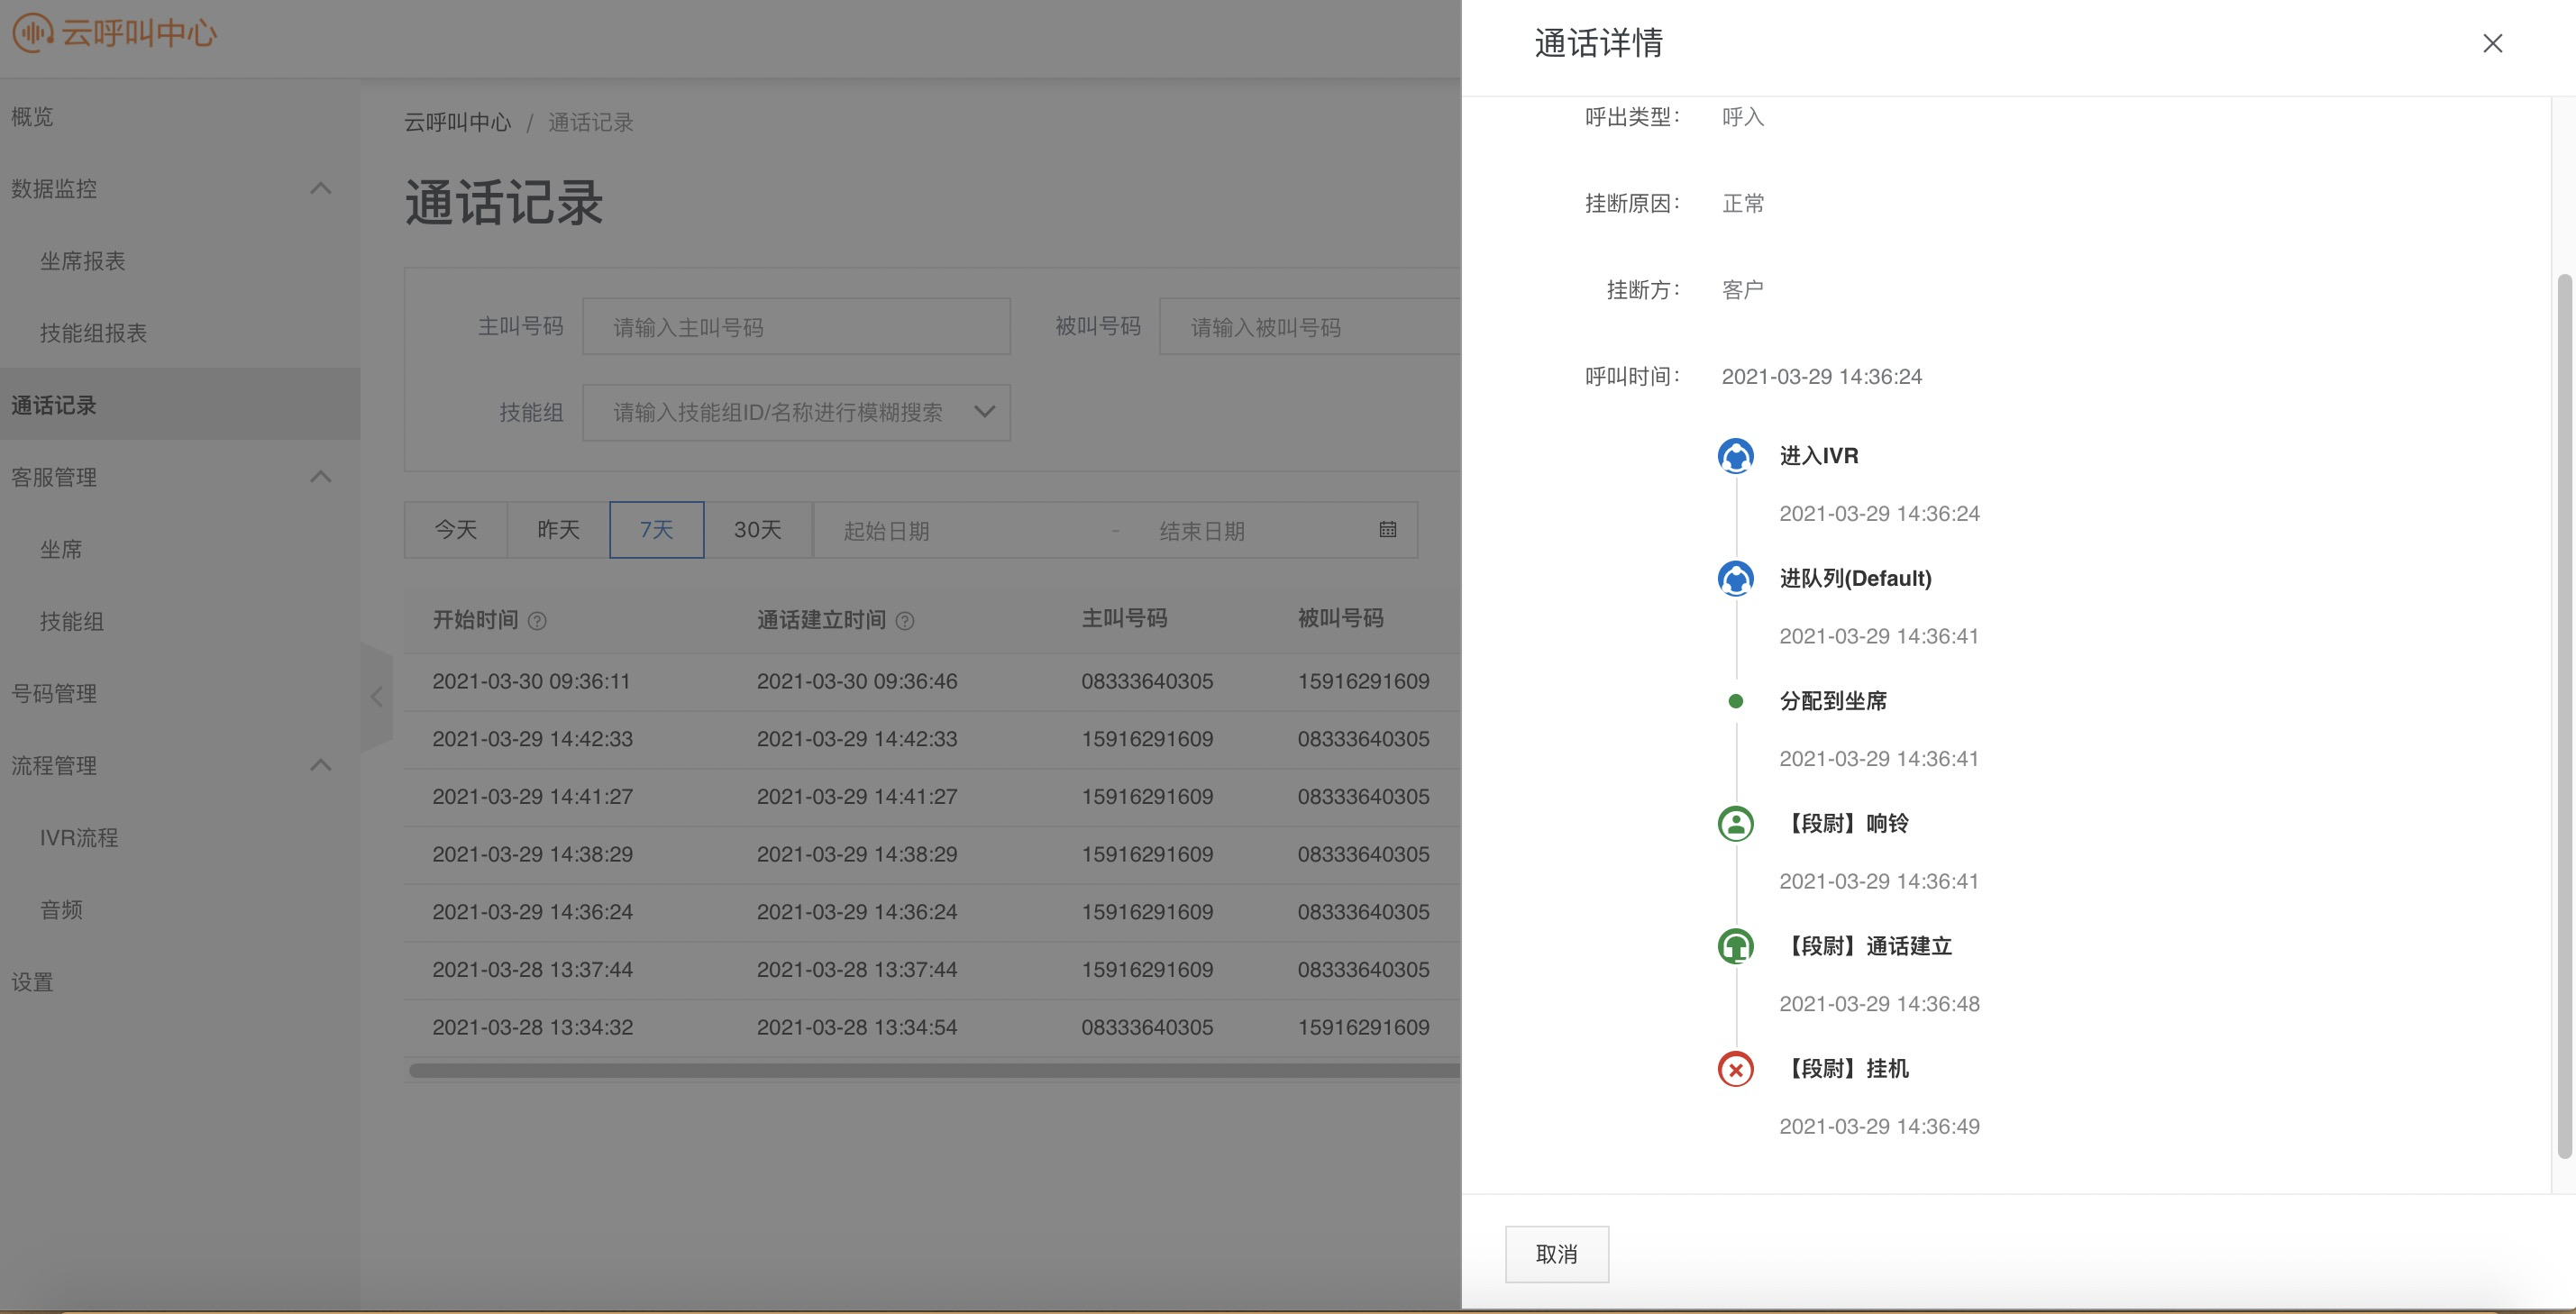Viewport: 2576px width, 1314px height.
Task: Filter records by 30天
Action: coord(758,530)
